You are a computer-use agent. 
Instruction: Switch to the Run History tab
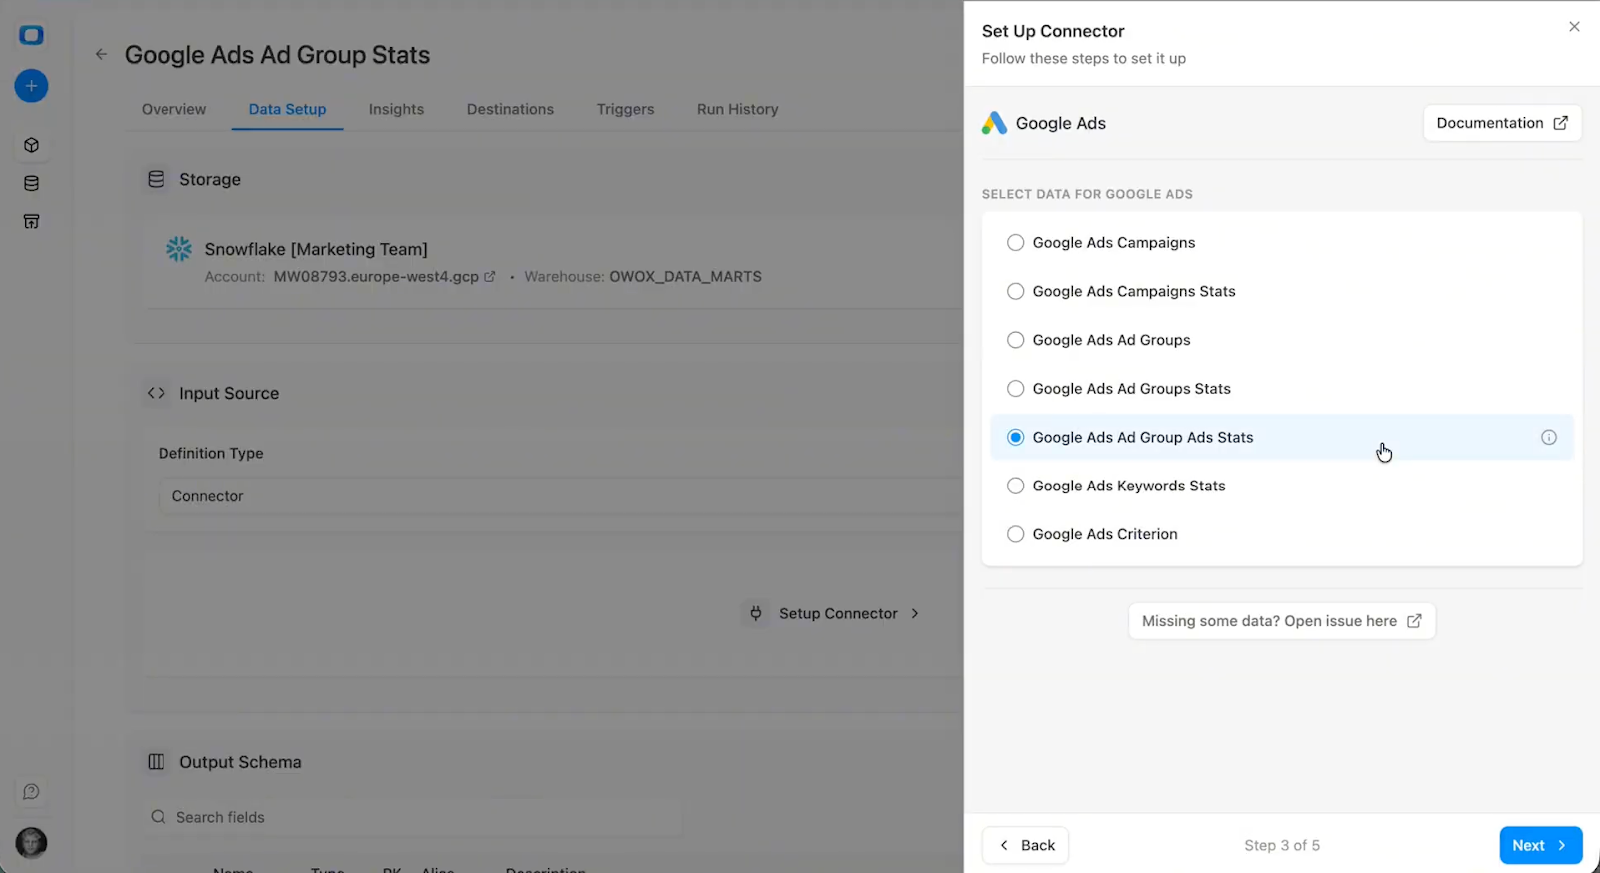pyautogui.click(x=737, y=109)
